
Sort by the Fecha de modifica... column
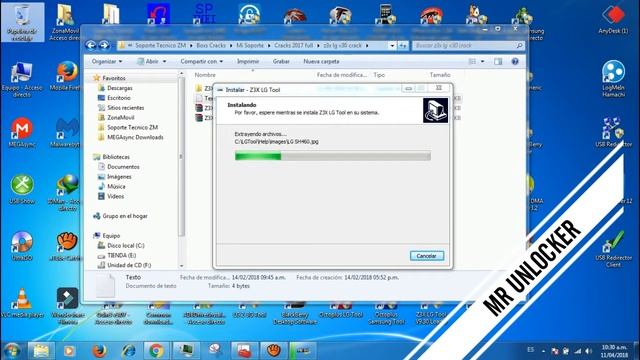(x=342, y=75)
